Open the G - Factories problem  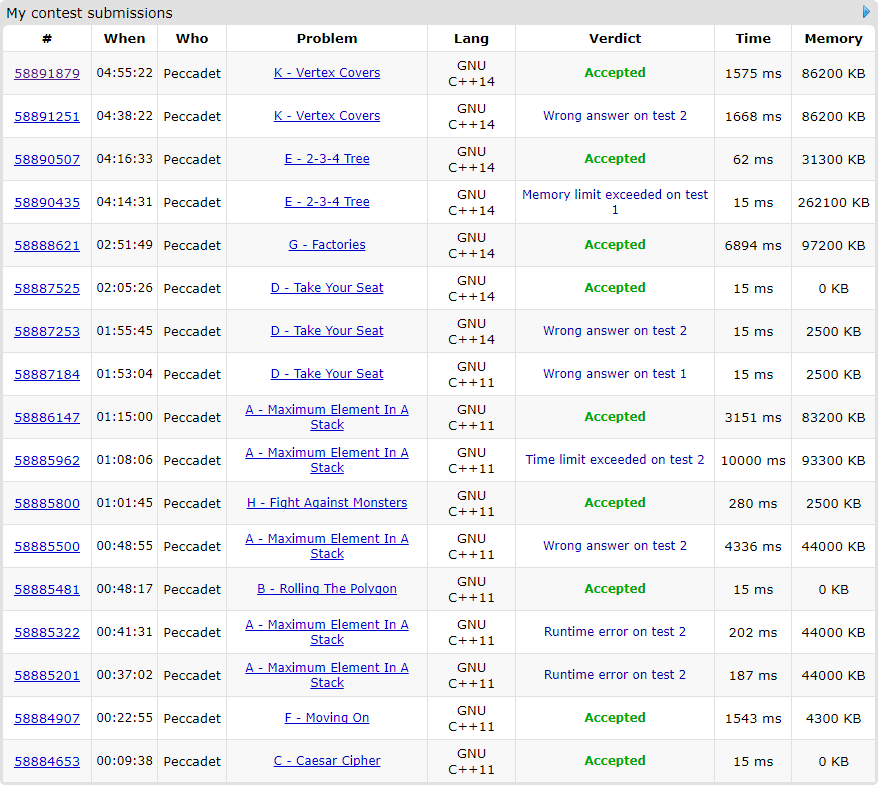click(327, 245)
